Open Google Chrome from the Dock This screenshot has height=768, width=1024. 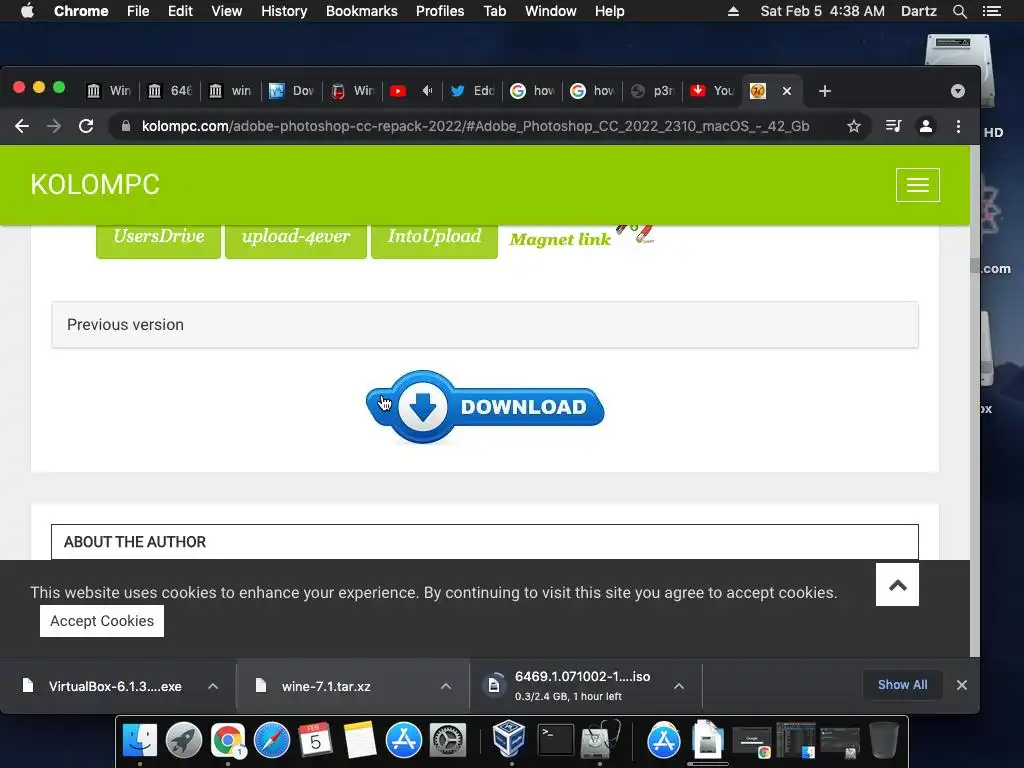[x=227, y=741]
